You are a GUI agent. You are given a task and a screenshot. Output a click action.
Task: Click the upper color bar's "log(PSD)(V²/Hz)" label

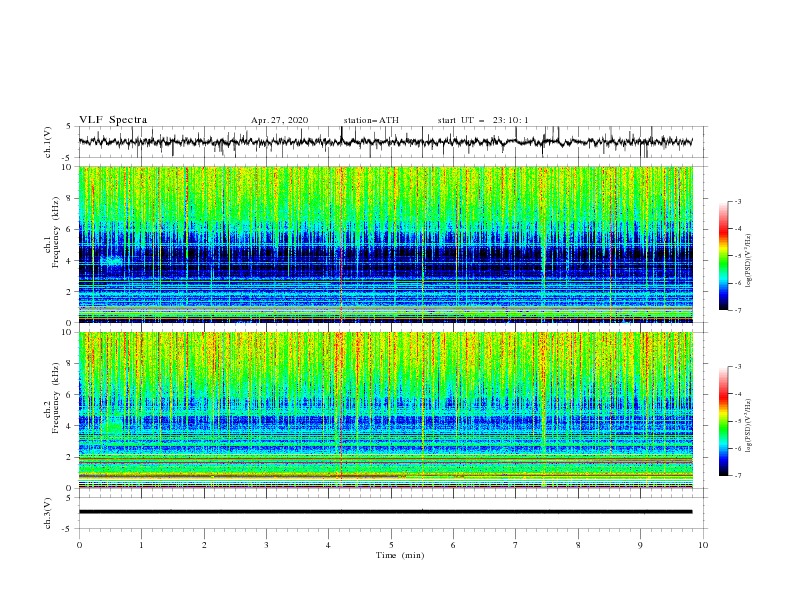coord(749,261)
